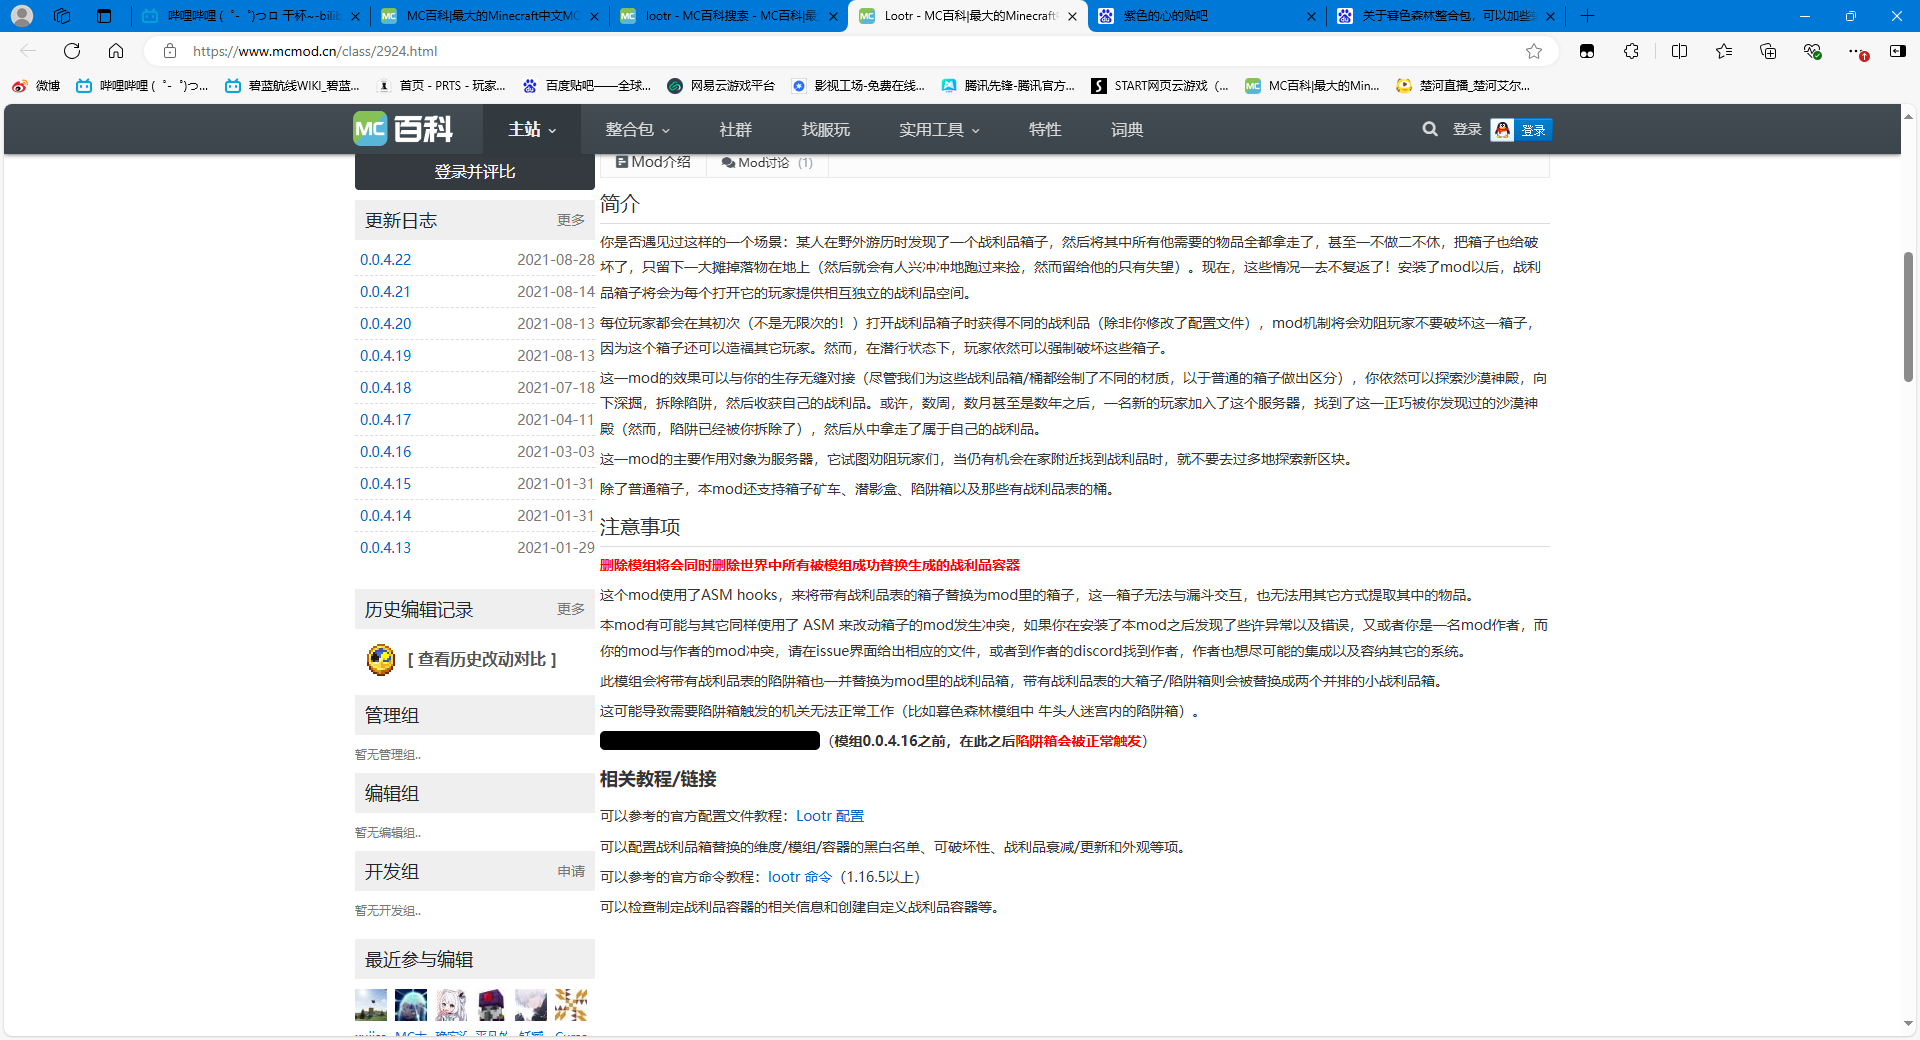Bookmark this page with star icon

(1534, 51)
